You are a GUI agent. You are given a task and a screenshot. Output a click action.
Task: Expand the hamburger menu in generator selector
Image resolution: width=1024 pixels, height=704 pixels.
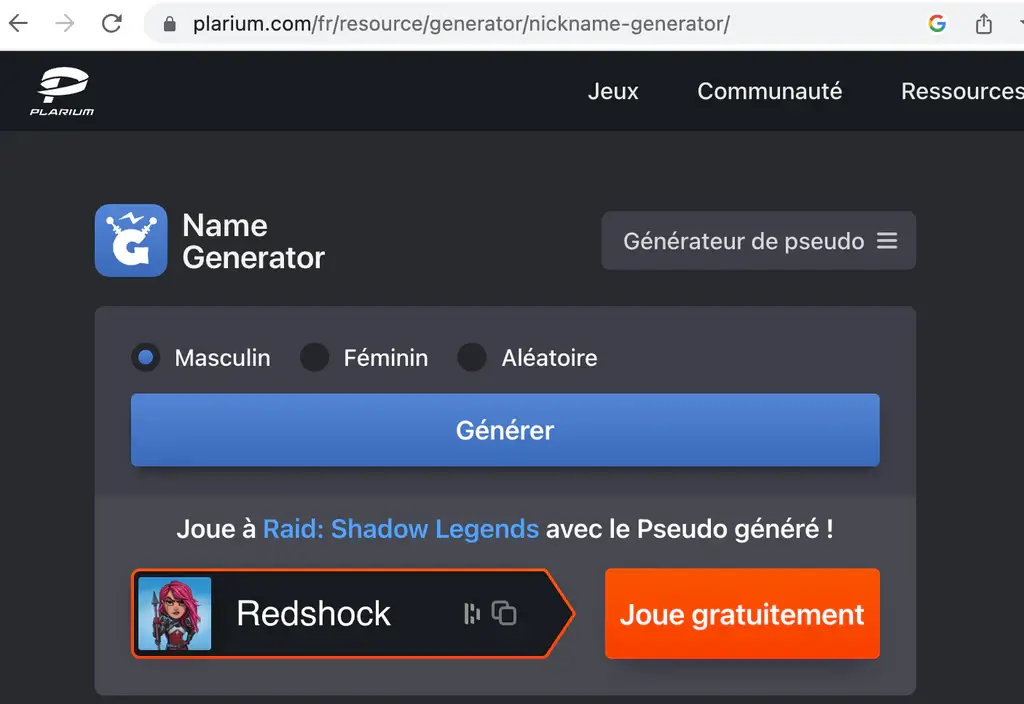(887, 241)
